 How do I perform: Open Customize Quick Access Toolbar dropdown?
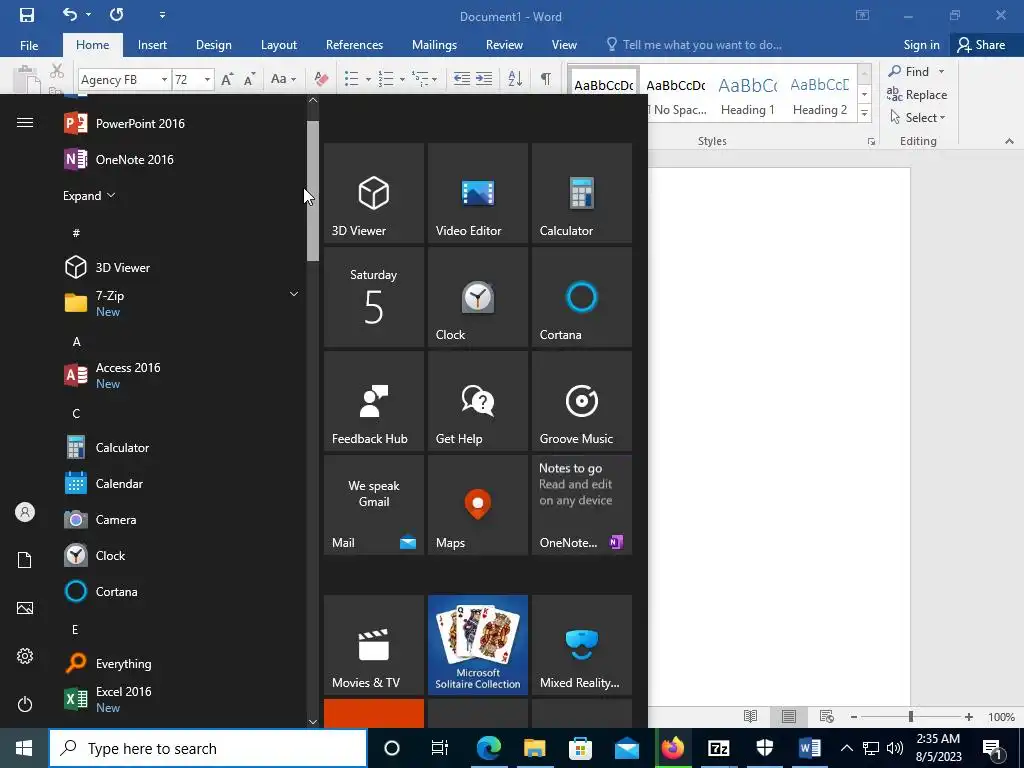tap(162, 15)
